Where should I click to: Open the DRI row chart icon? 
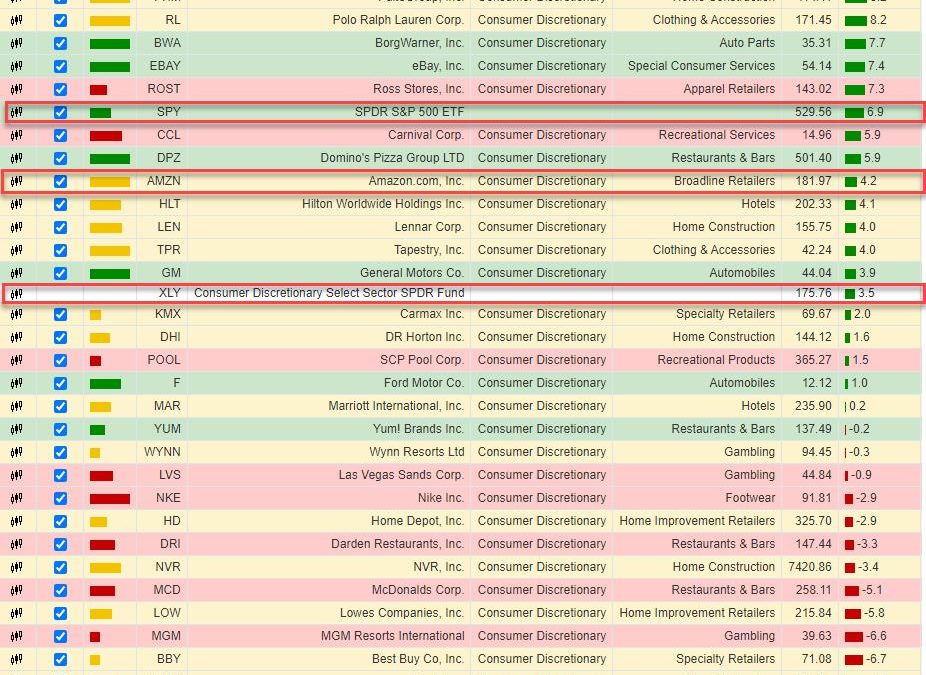tap(17, 544)
